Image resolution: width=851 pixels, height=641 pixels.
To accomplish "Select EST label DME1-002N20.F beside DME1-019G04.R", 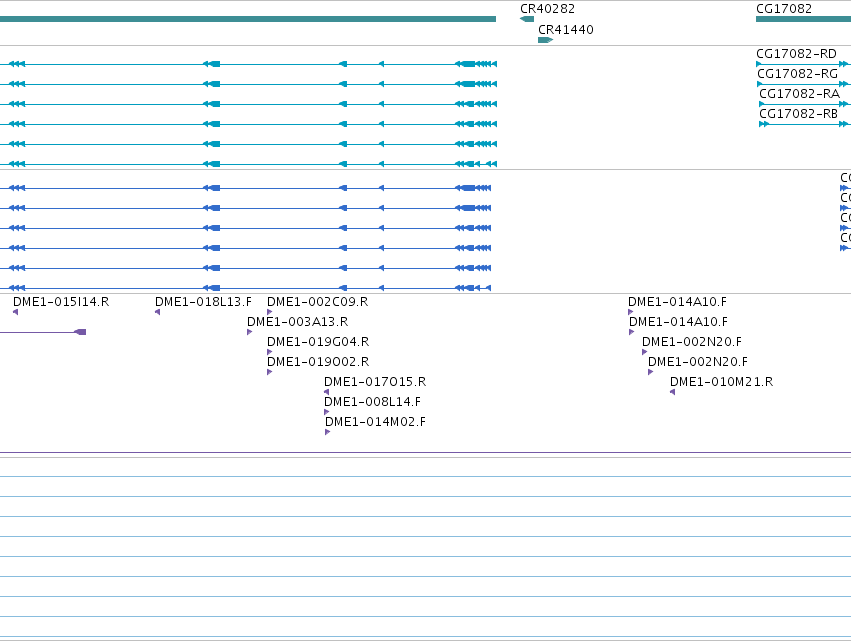I will (x=691, y=342).
